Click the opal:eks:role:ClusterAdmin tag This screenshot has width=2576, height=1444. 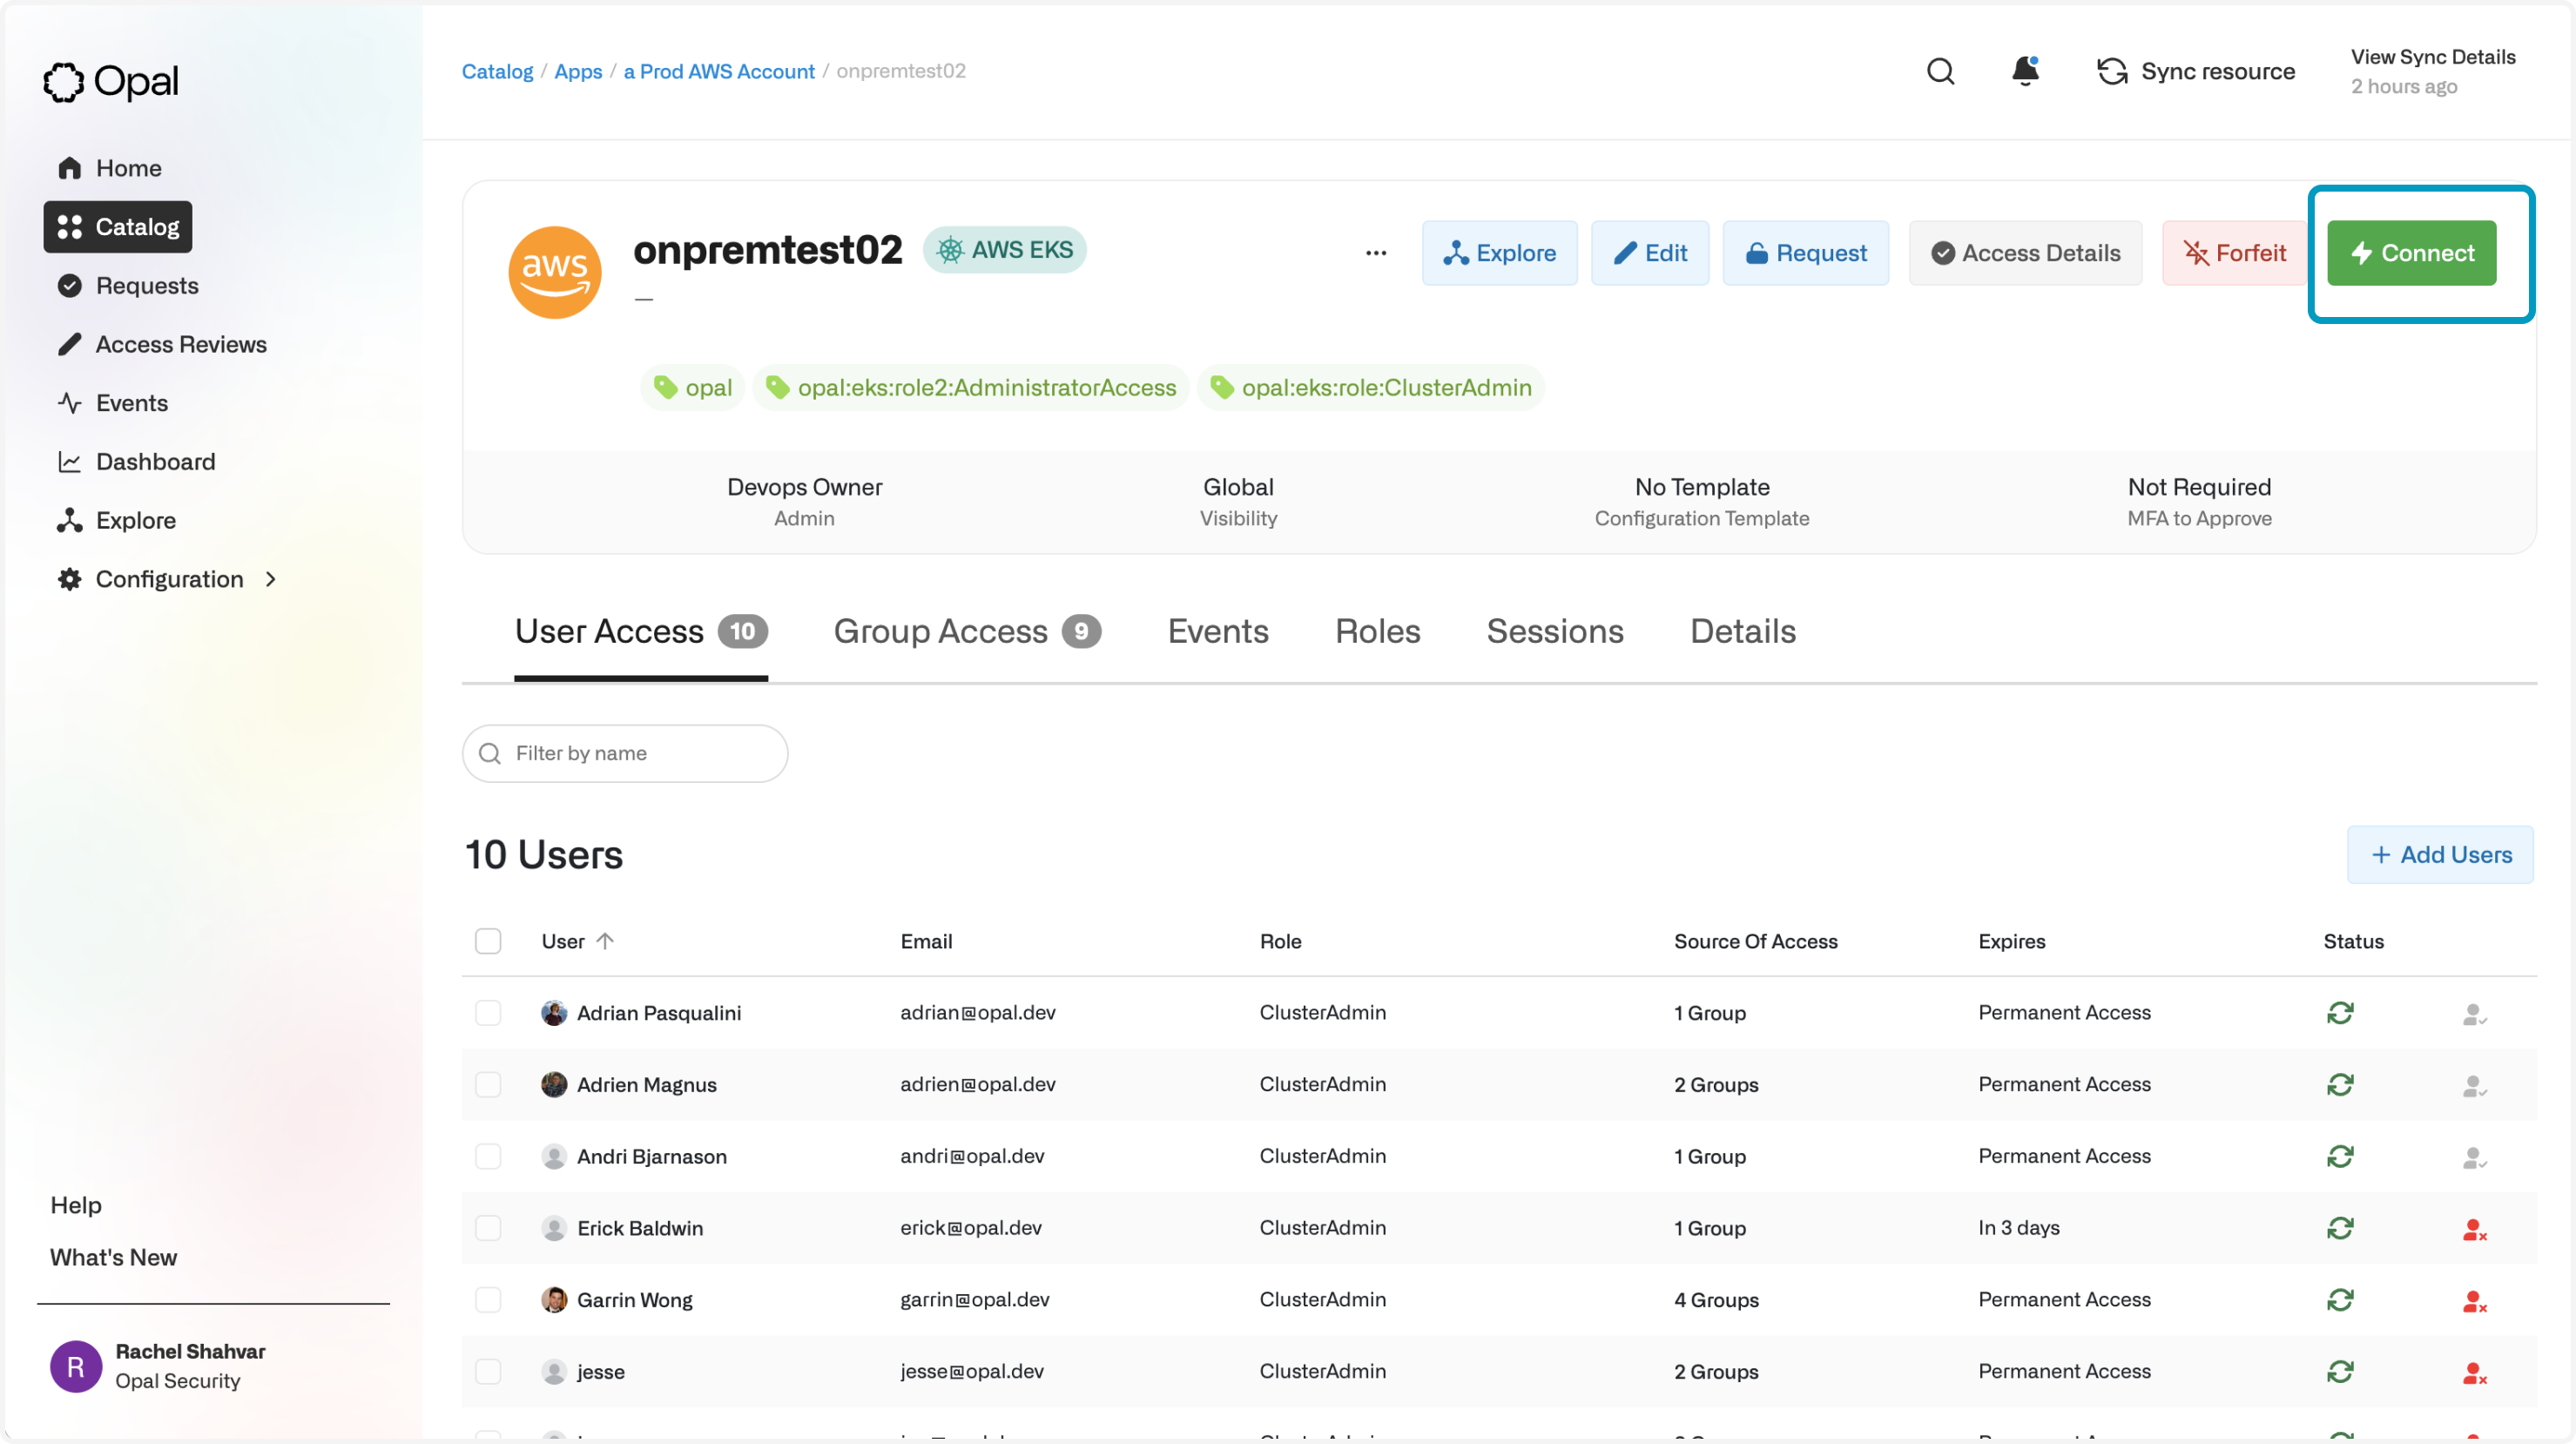[1371, 388]
